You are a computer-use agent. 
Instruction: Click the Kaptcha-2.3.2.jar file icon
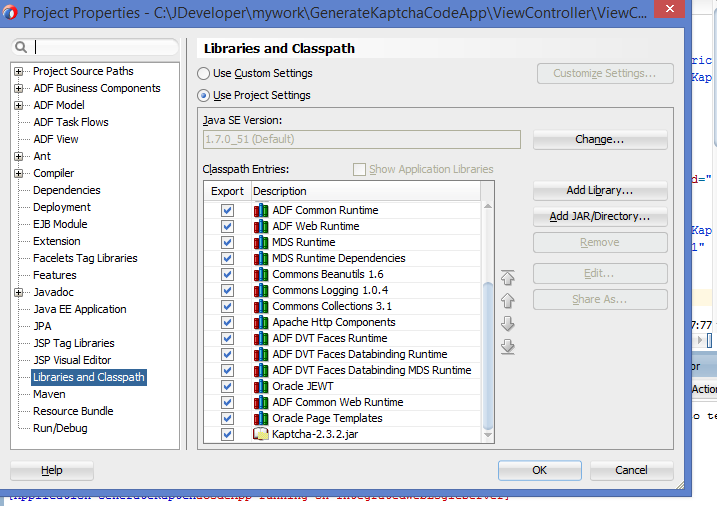[261, 434]
